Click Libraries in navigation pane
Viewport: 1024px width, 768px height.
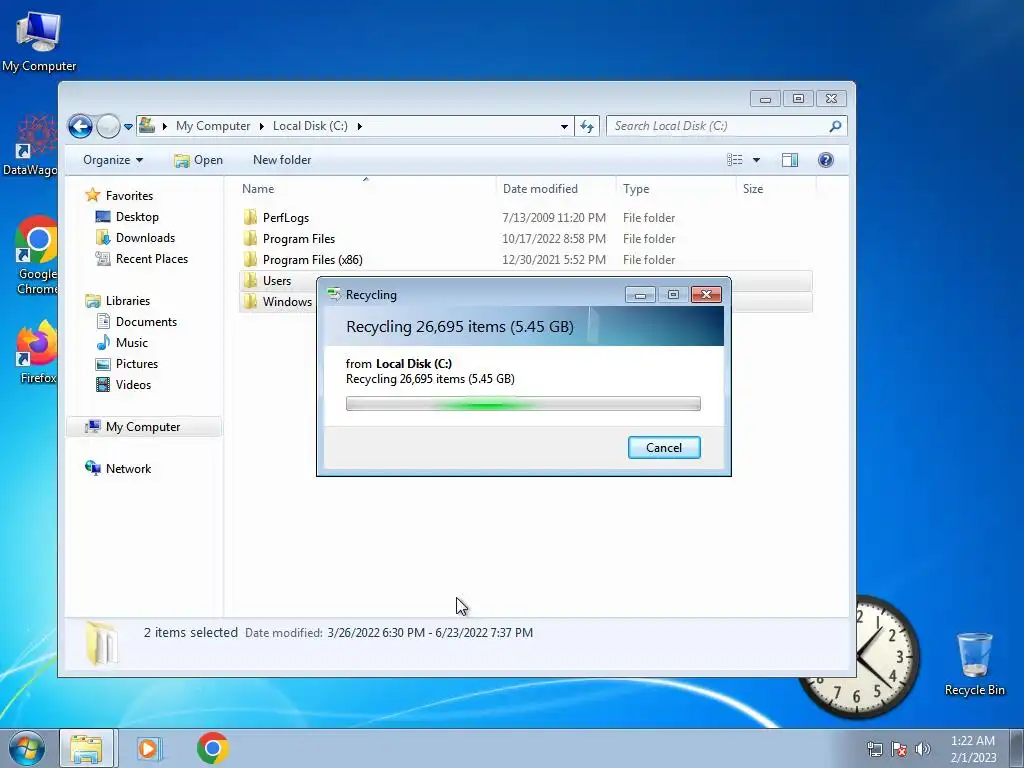click(x=127, y=301)
